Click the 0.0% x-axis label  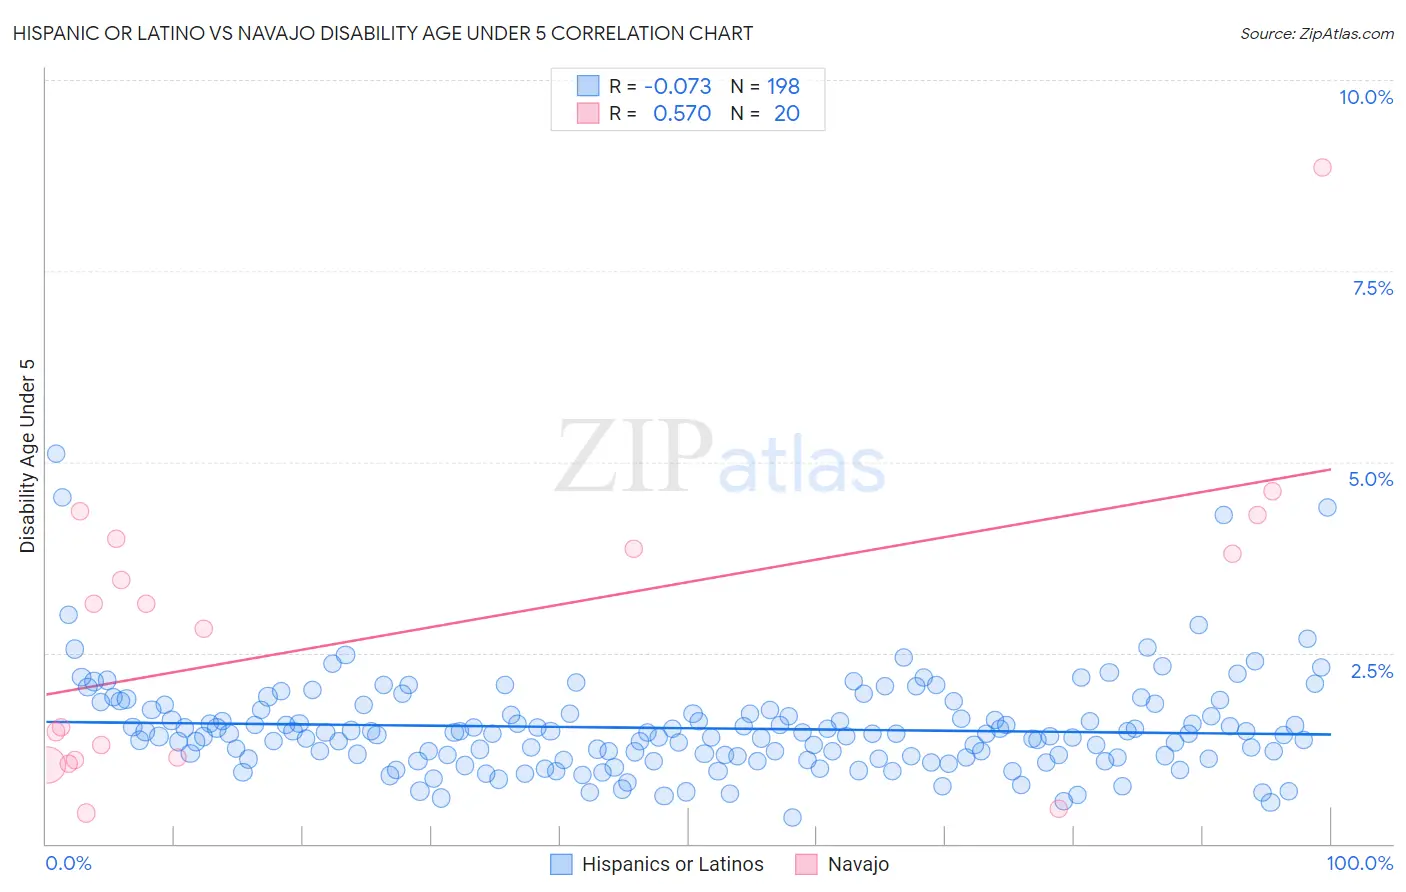[x=68, y=863]
